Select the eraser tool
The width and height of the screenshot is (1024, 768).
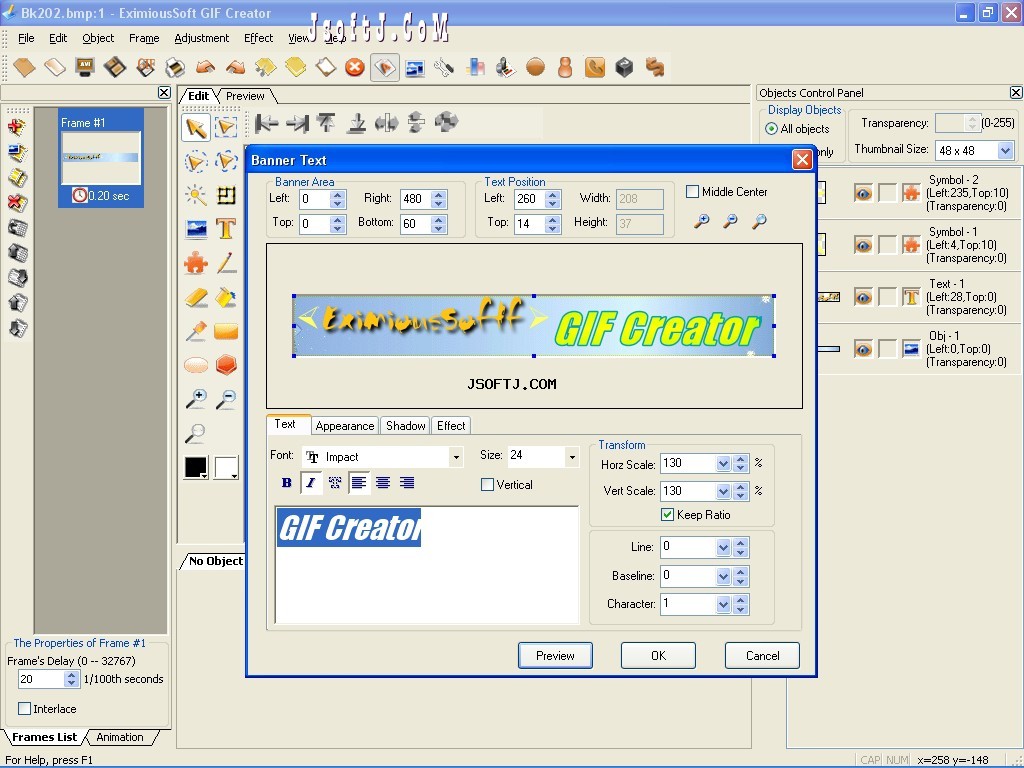[x=195, y=297]
